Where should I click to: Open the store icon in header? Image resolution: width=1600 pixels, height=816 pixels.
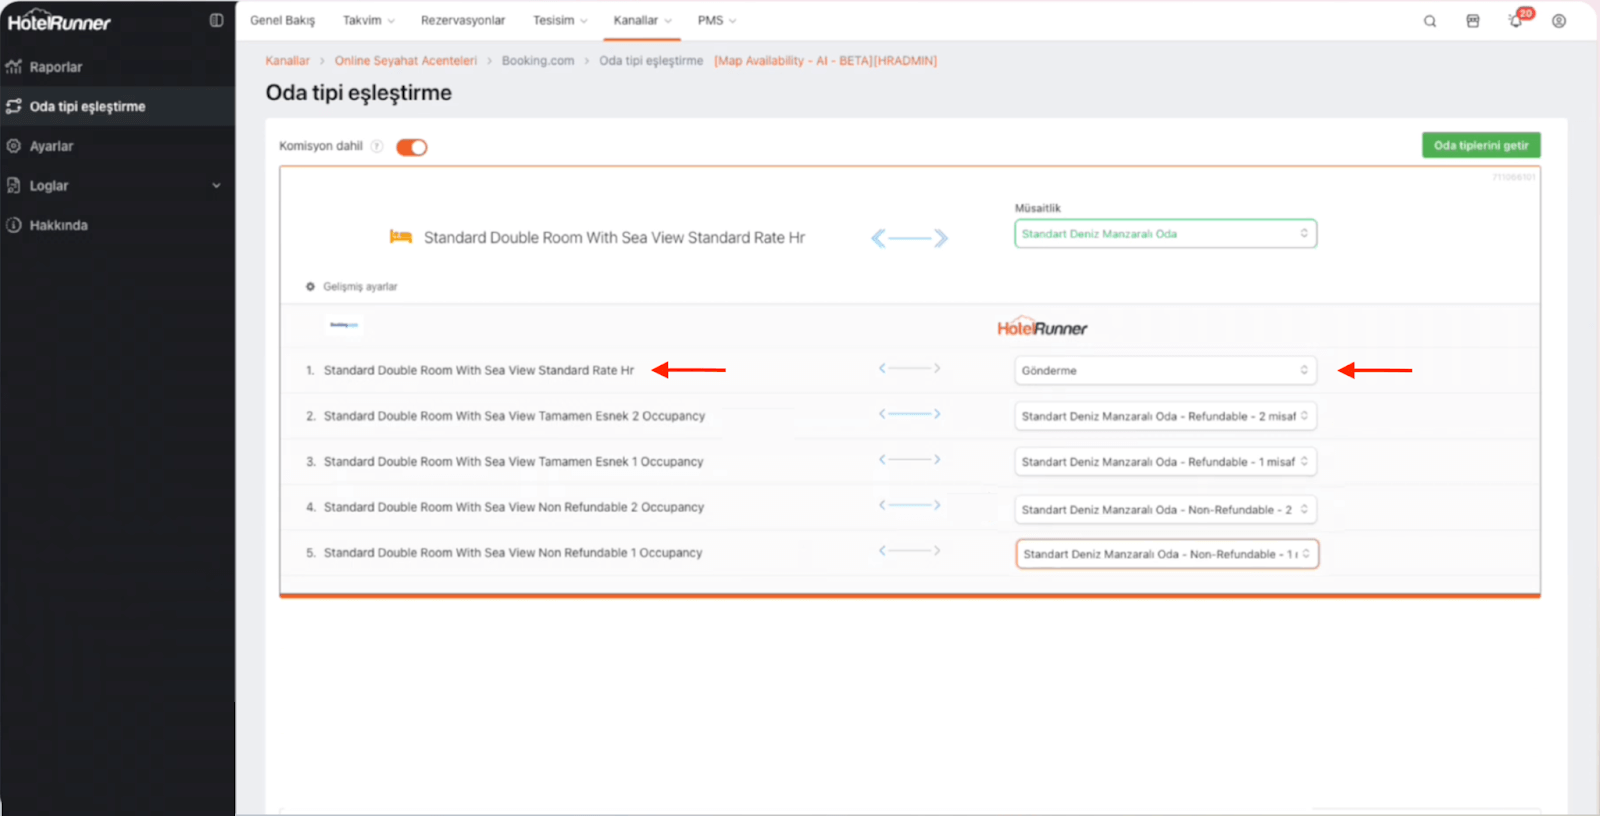click(x=1473, y=21)
